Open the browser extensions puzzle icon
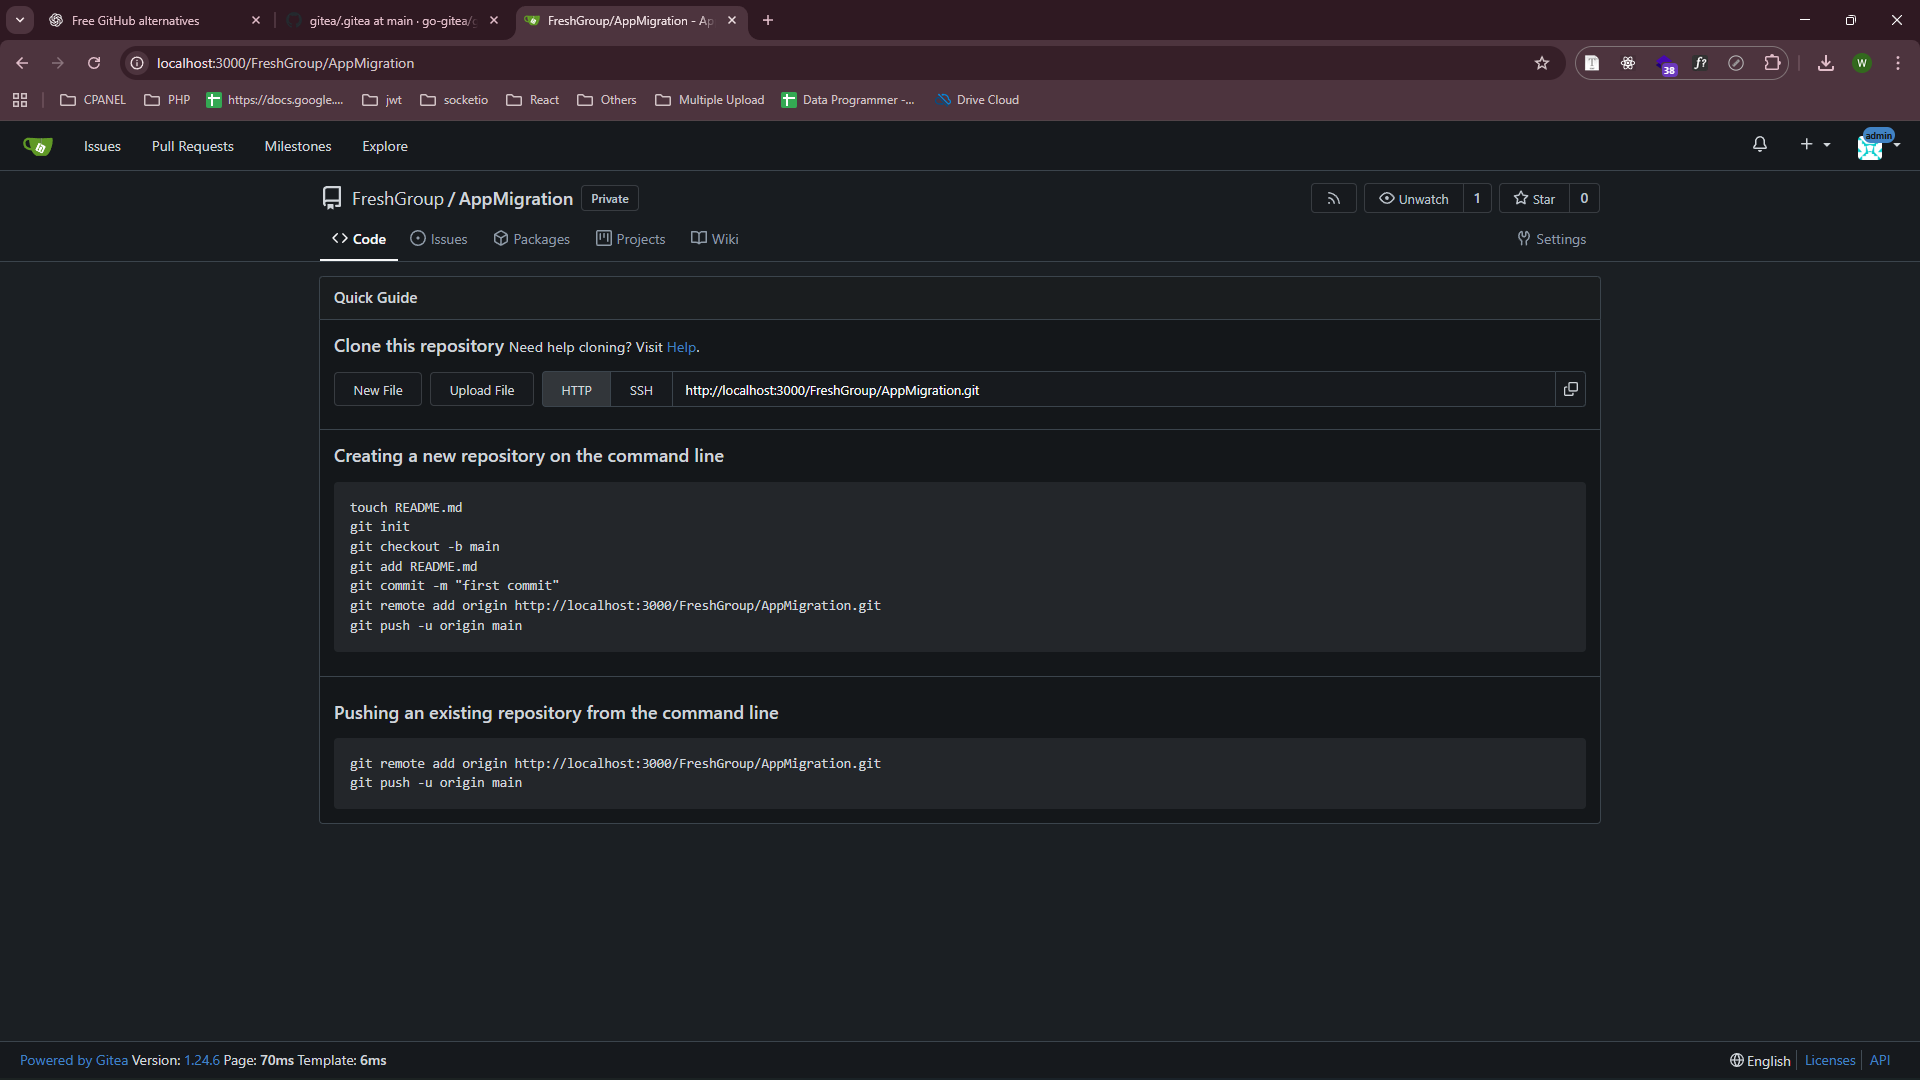 pyautogui.click(x=1772, y=63)
